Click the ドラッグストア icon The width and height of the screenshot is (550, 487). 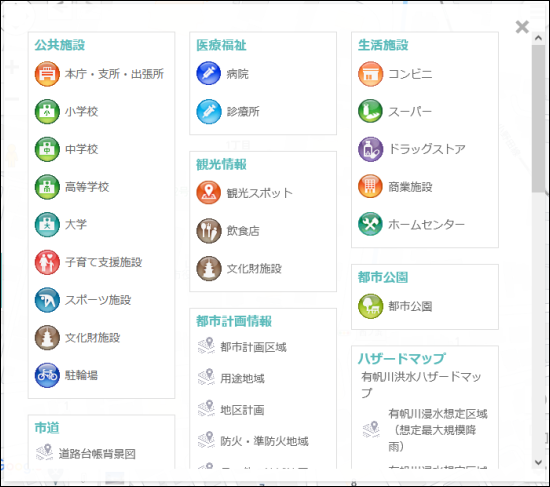pos(370,149)
